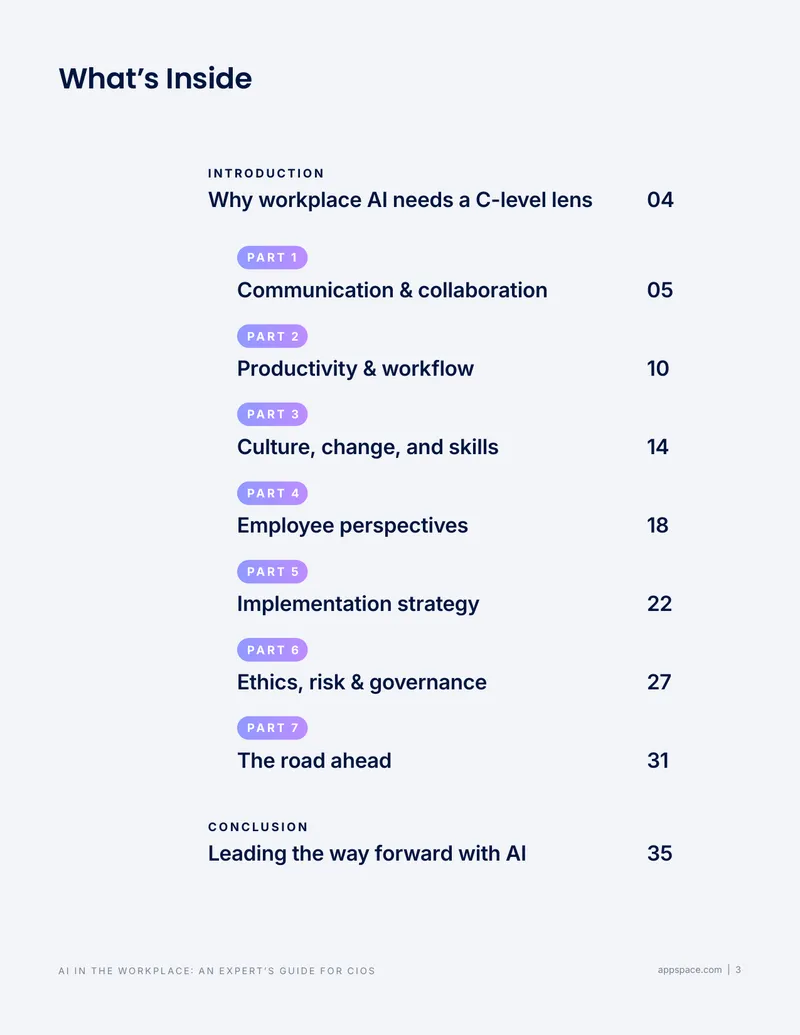Image resolution: width=800 pixels, height=1035 pixels.
Task: Open 'Leading the way forward with AI'
Action: point(367,853)
